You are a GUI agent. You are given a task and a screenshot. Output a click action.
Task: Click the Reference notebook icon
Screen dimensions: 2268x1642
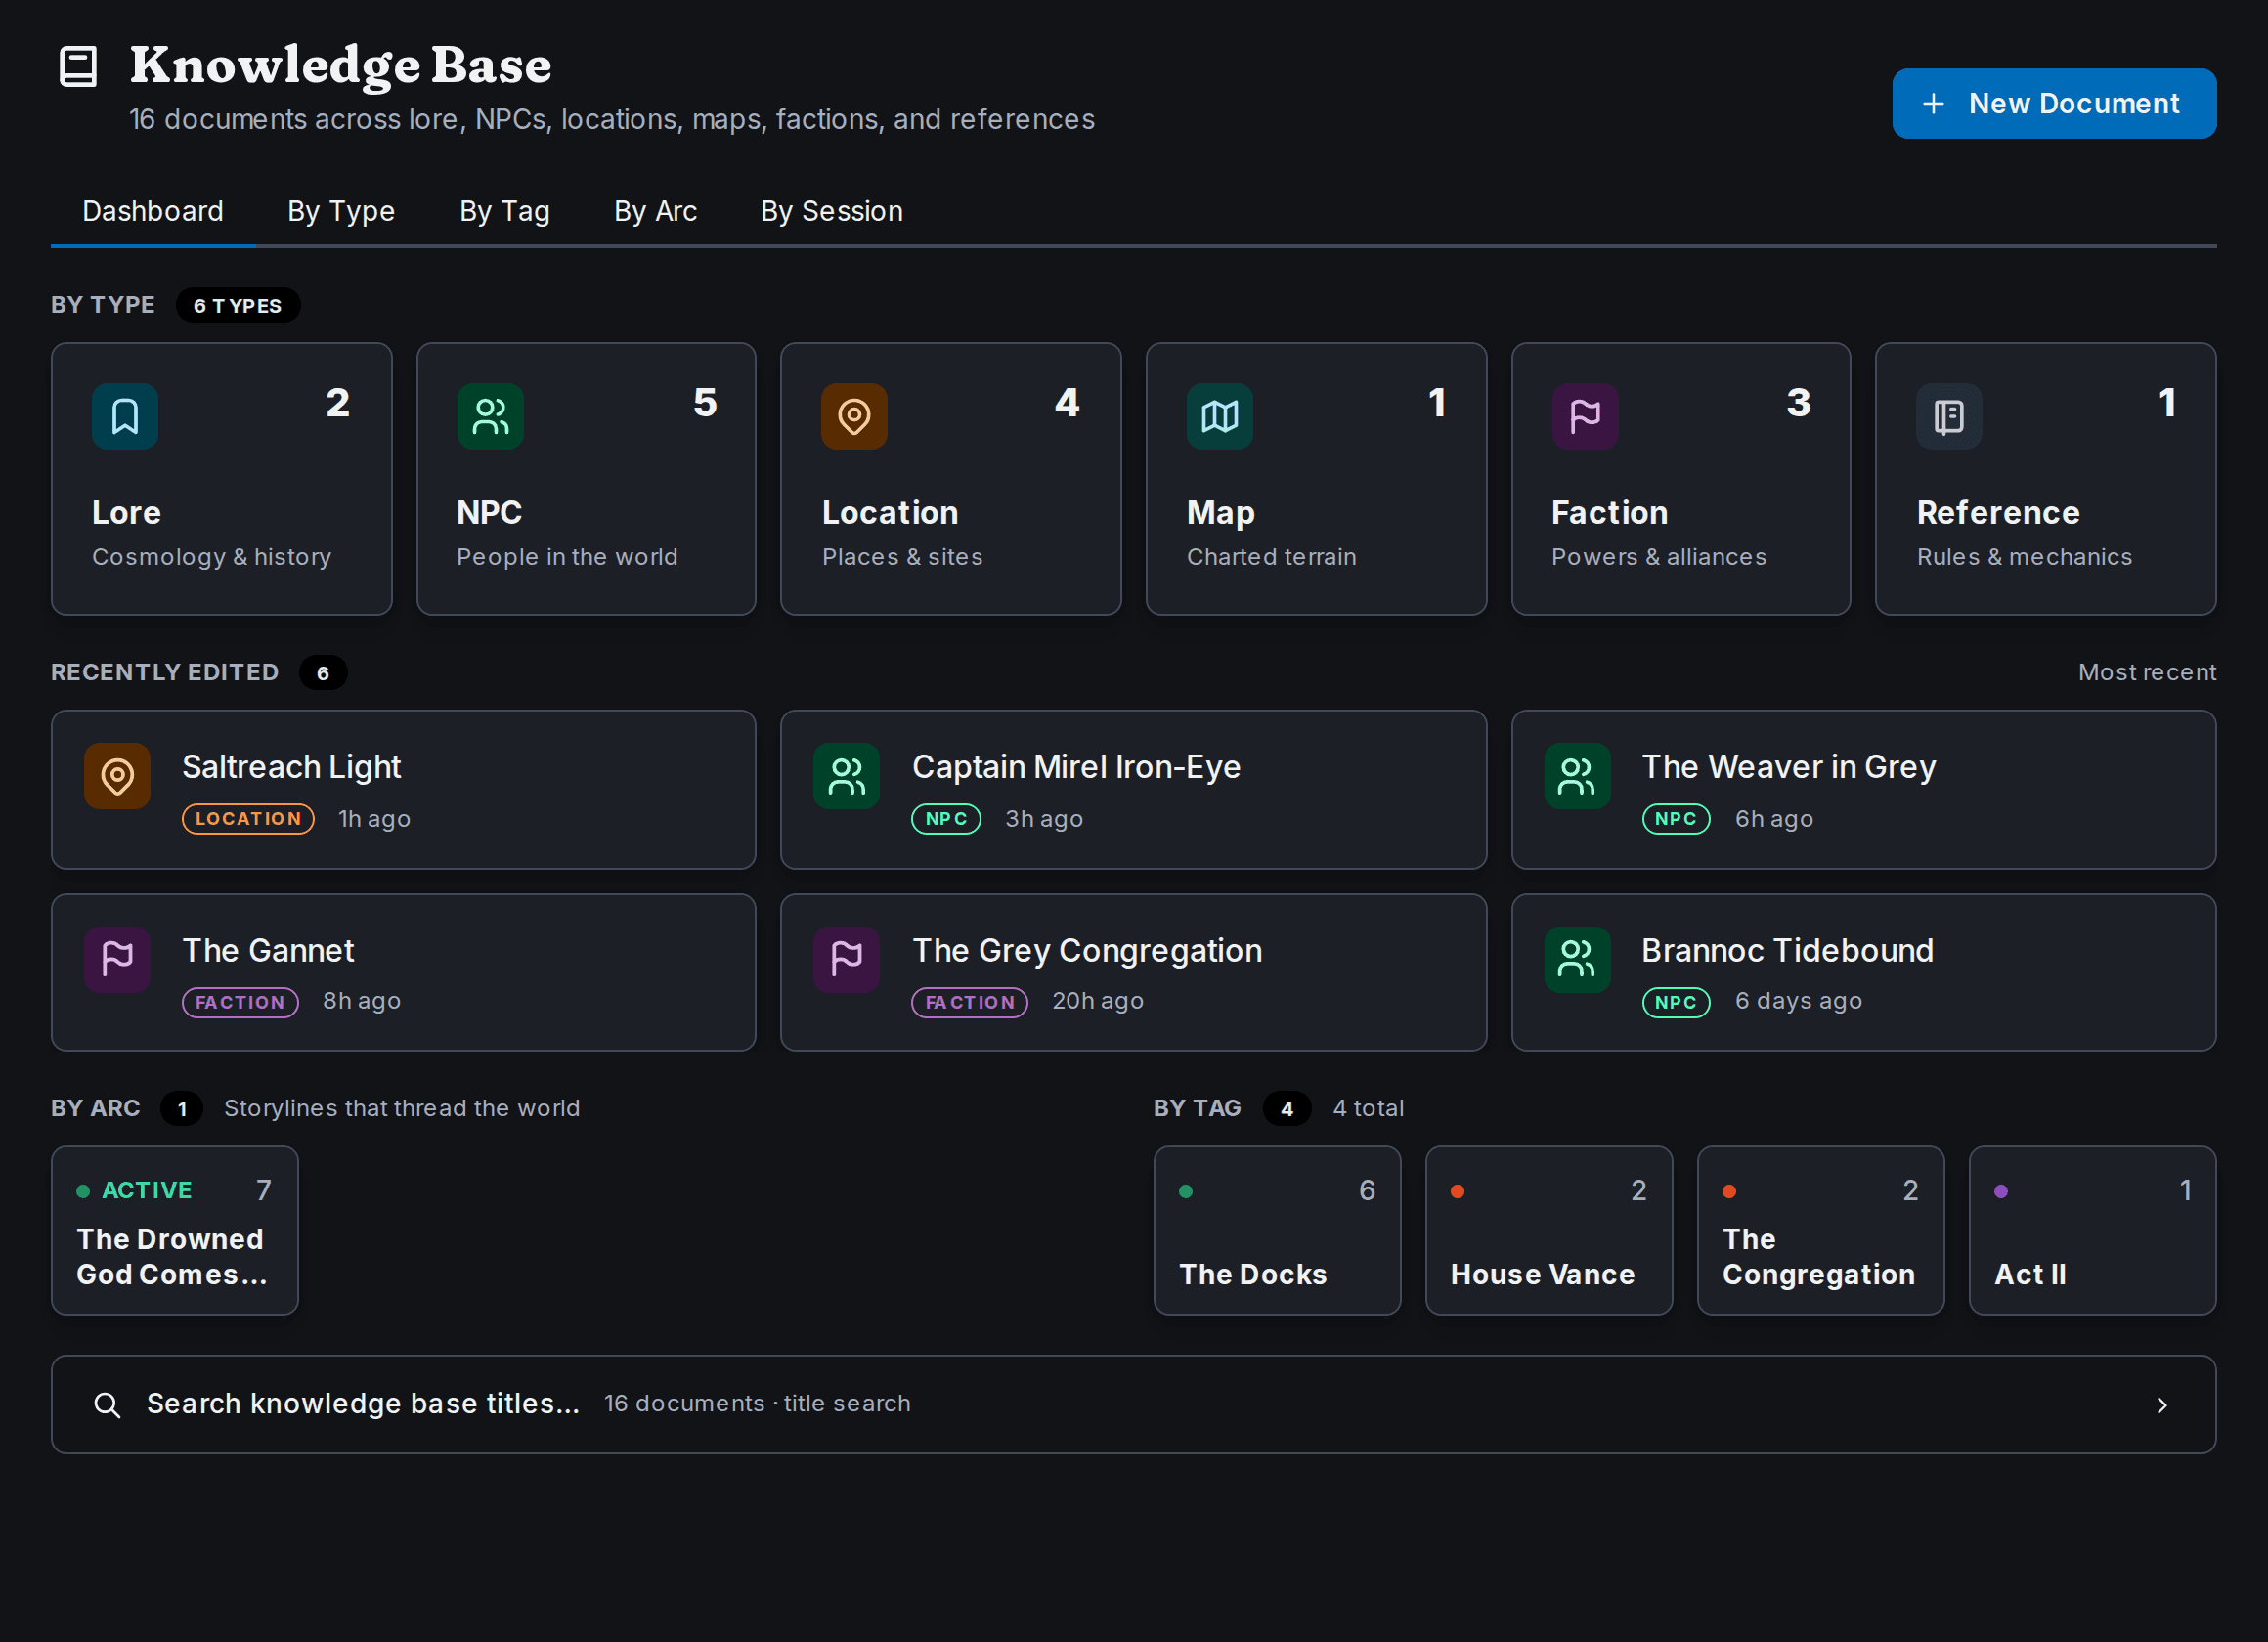(1949, 416)
